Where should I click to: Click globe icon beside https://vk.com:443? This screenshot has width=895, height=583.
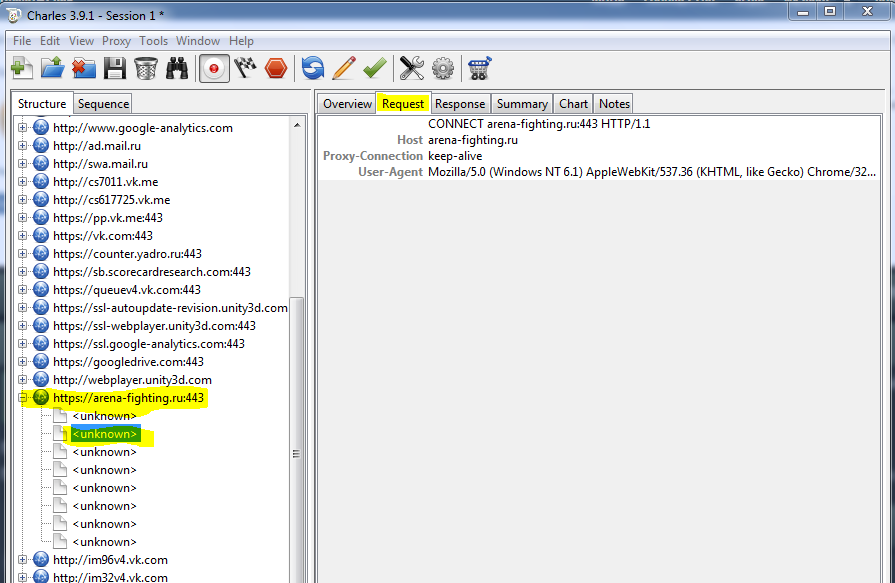click(41, 235)
